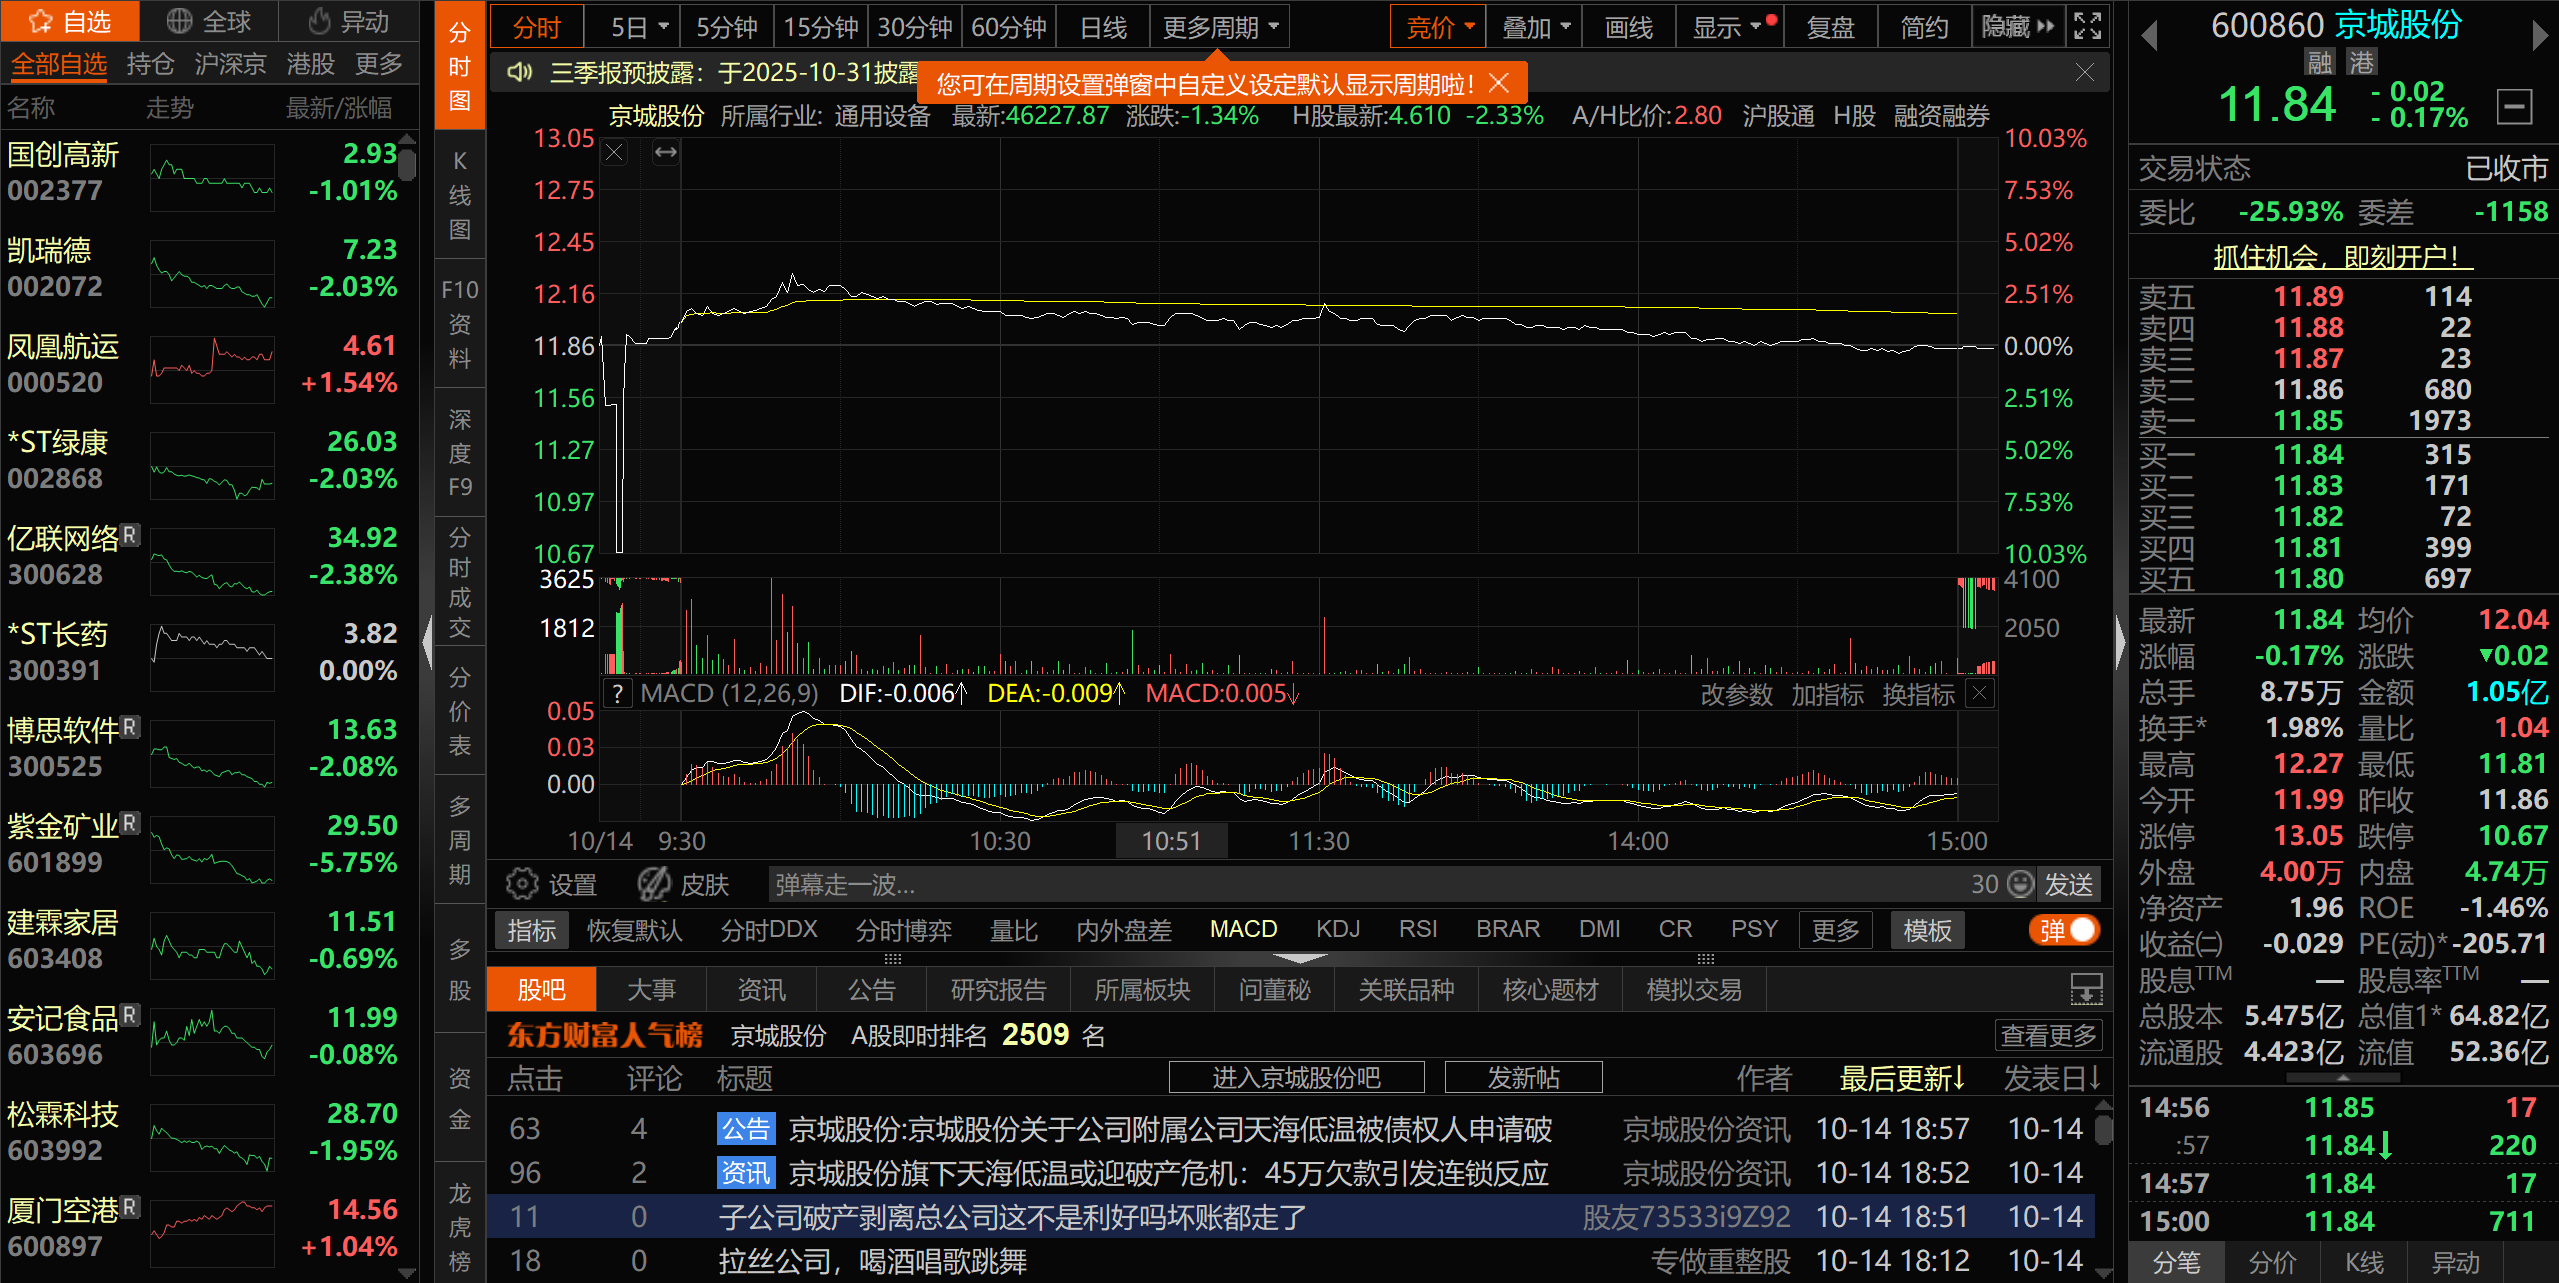Click the 发帖 post button
The height and width of the screenshot is (1283, 2559).
1522,1078
